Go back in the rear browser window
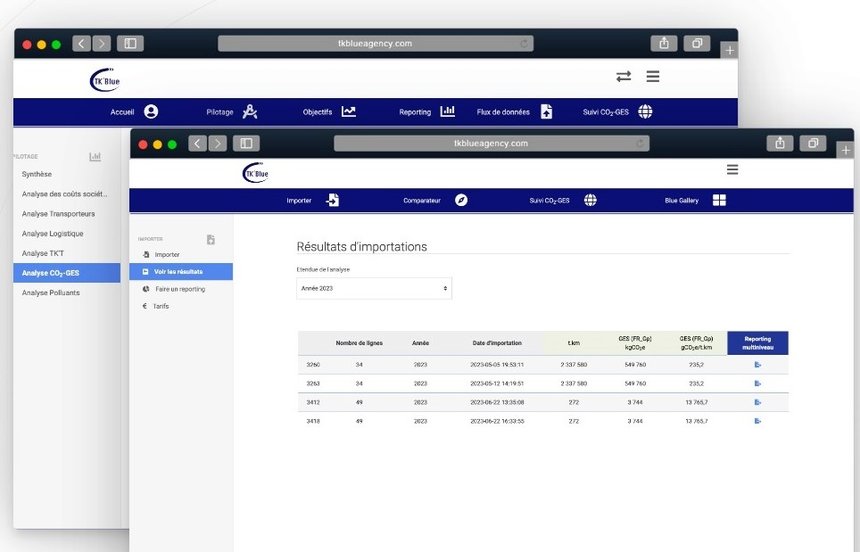The image size is (860, 552). pyautogui.click(x=81, y=43)
